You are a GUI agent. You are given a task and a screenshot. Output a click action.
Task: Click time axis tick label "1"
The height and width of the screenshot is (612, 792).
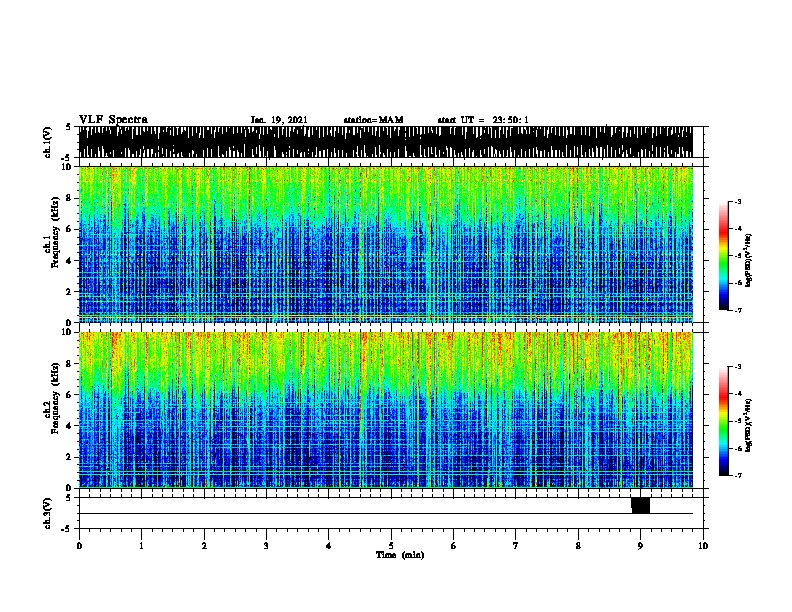click(141, 545)
